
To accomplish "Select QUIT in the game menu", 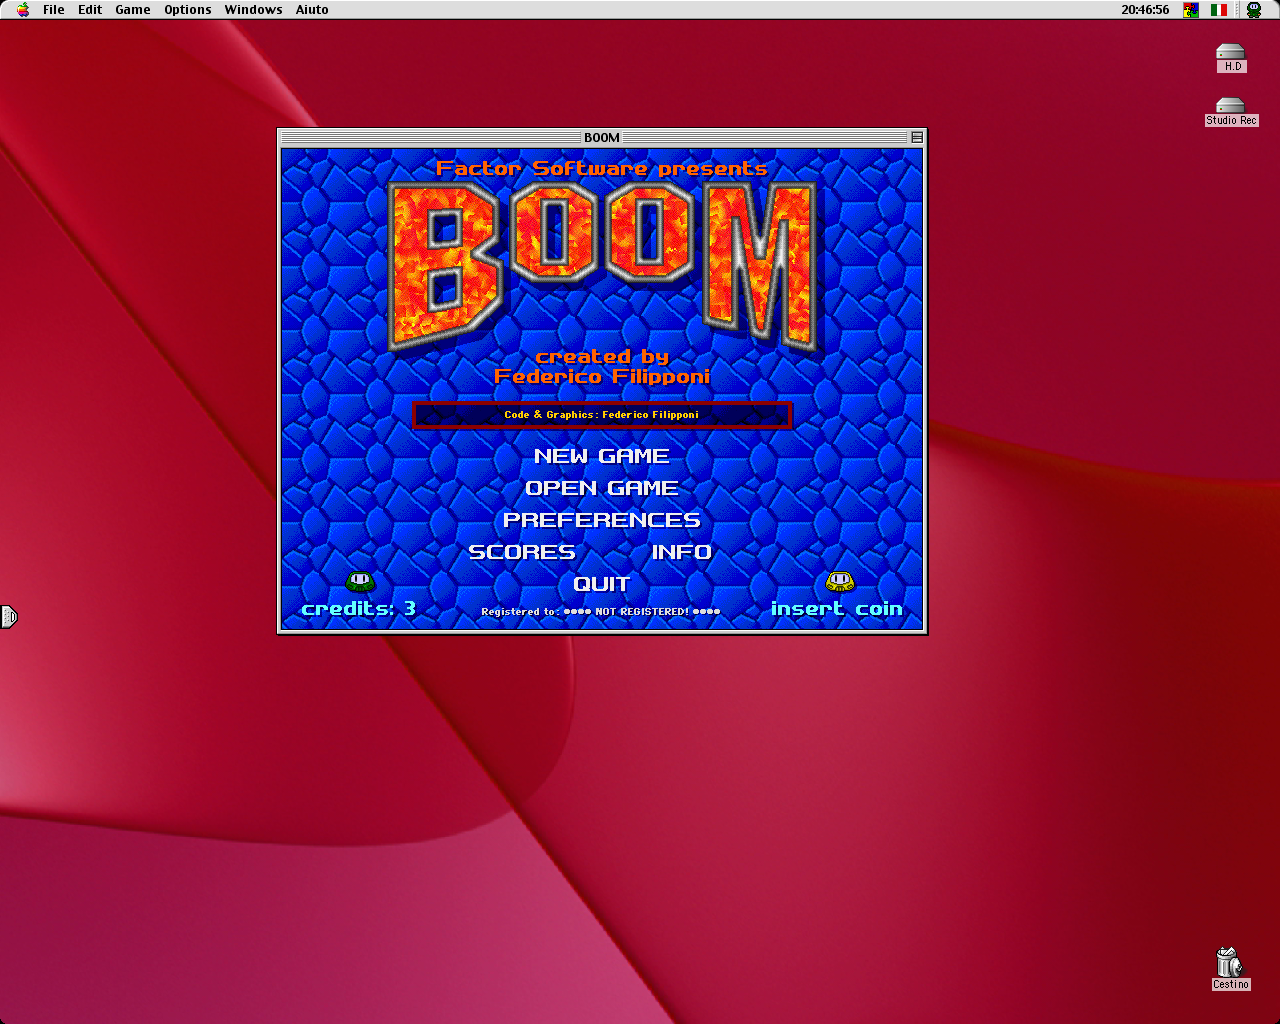I will pyautogui.click(x=602, y=584).
